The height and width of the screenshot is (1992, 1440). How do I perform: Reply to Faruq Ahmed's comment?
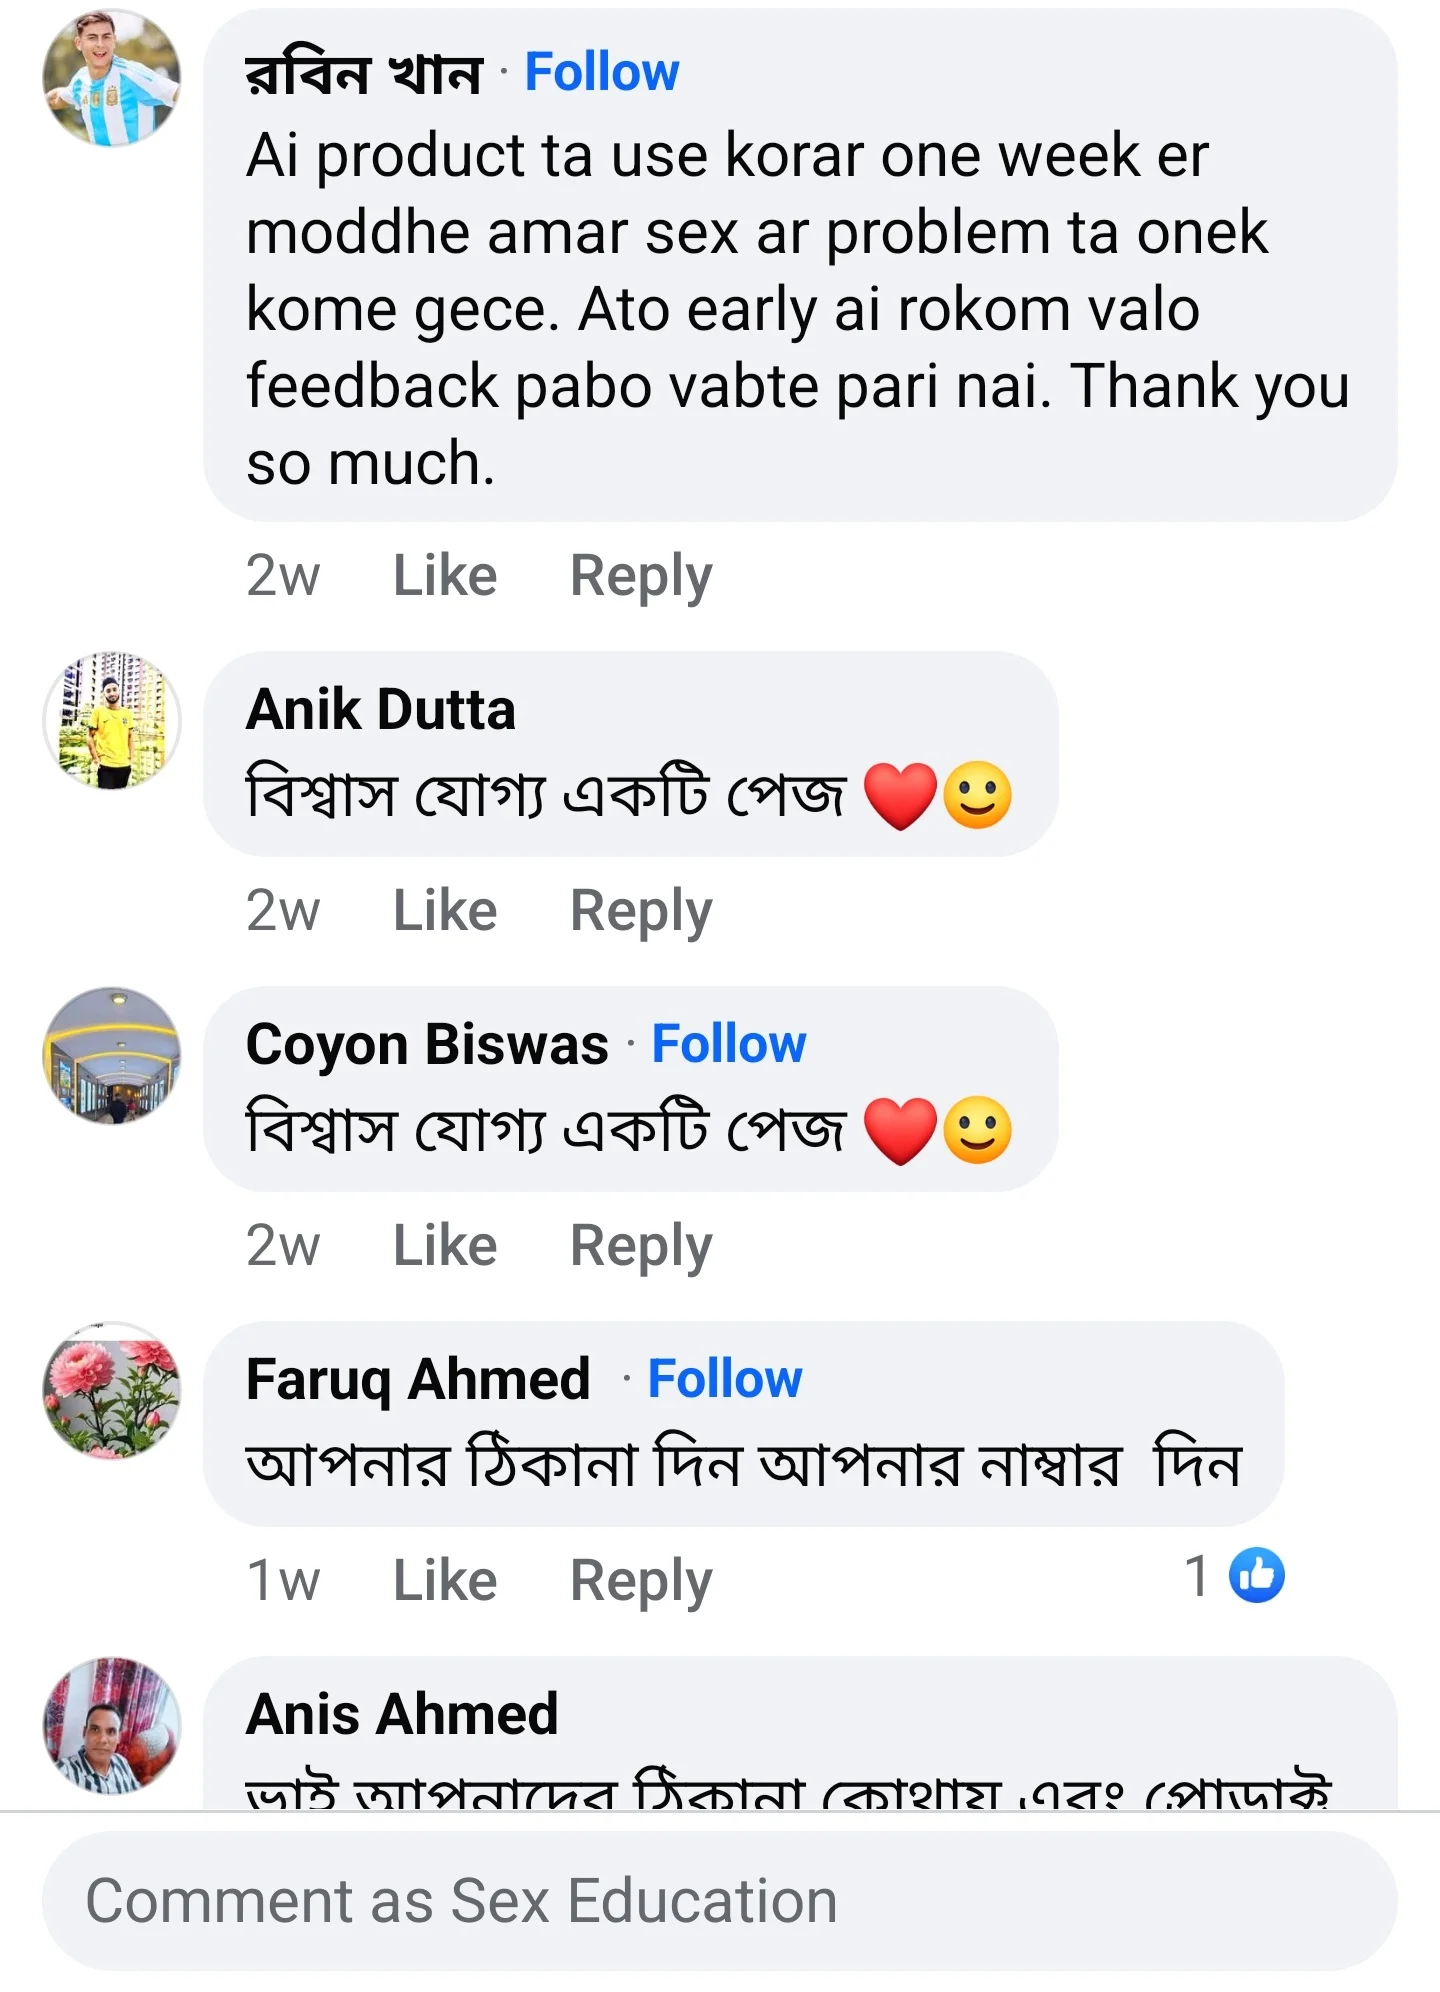pyautogui.click(x=637, y=1578)
